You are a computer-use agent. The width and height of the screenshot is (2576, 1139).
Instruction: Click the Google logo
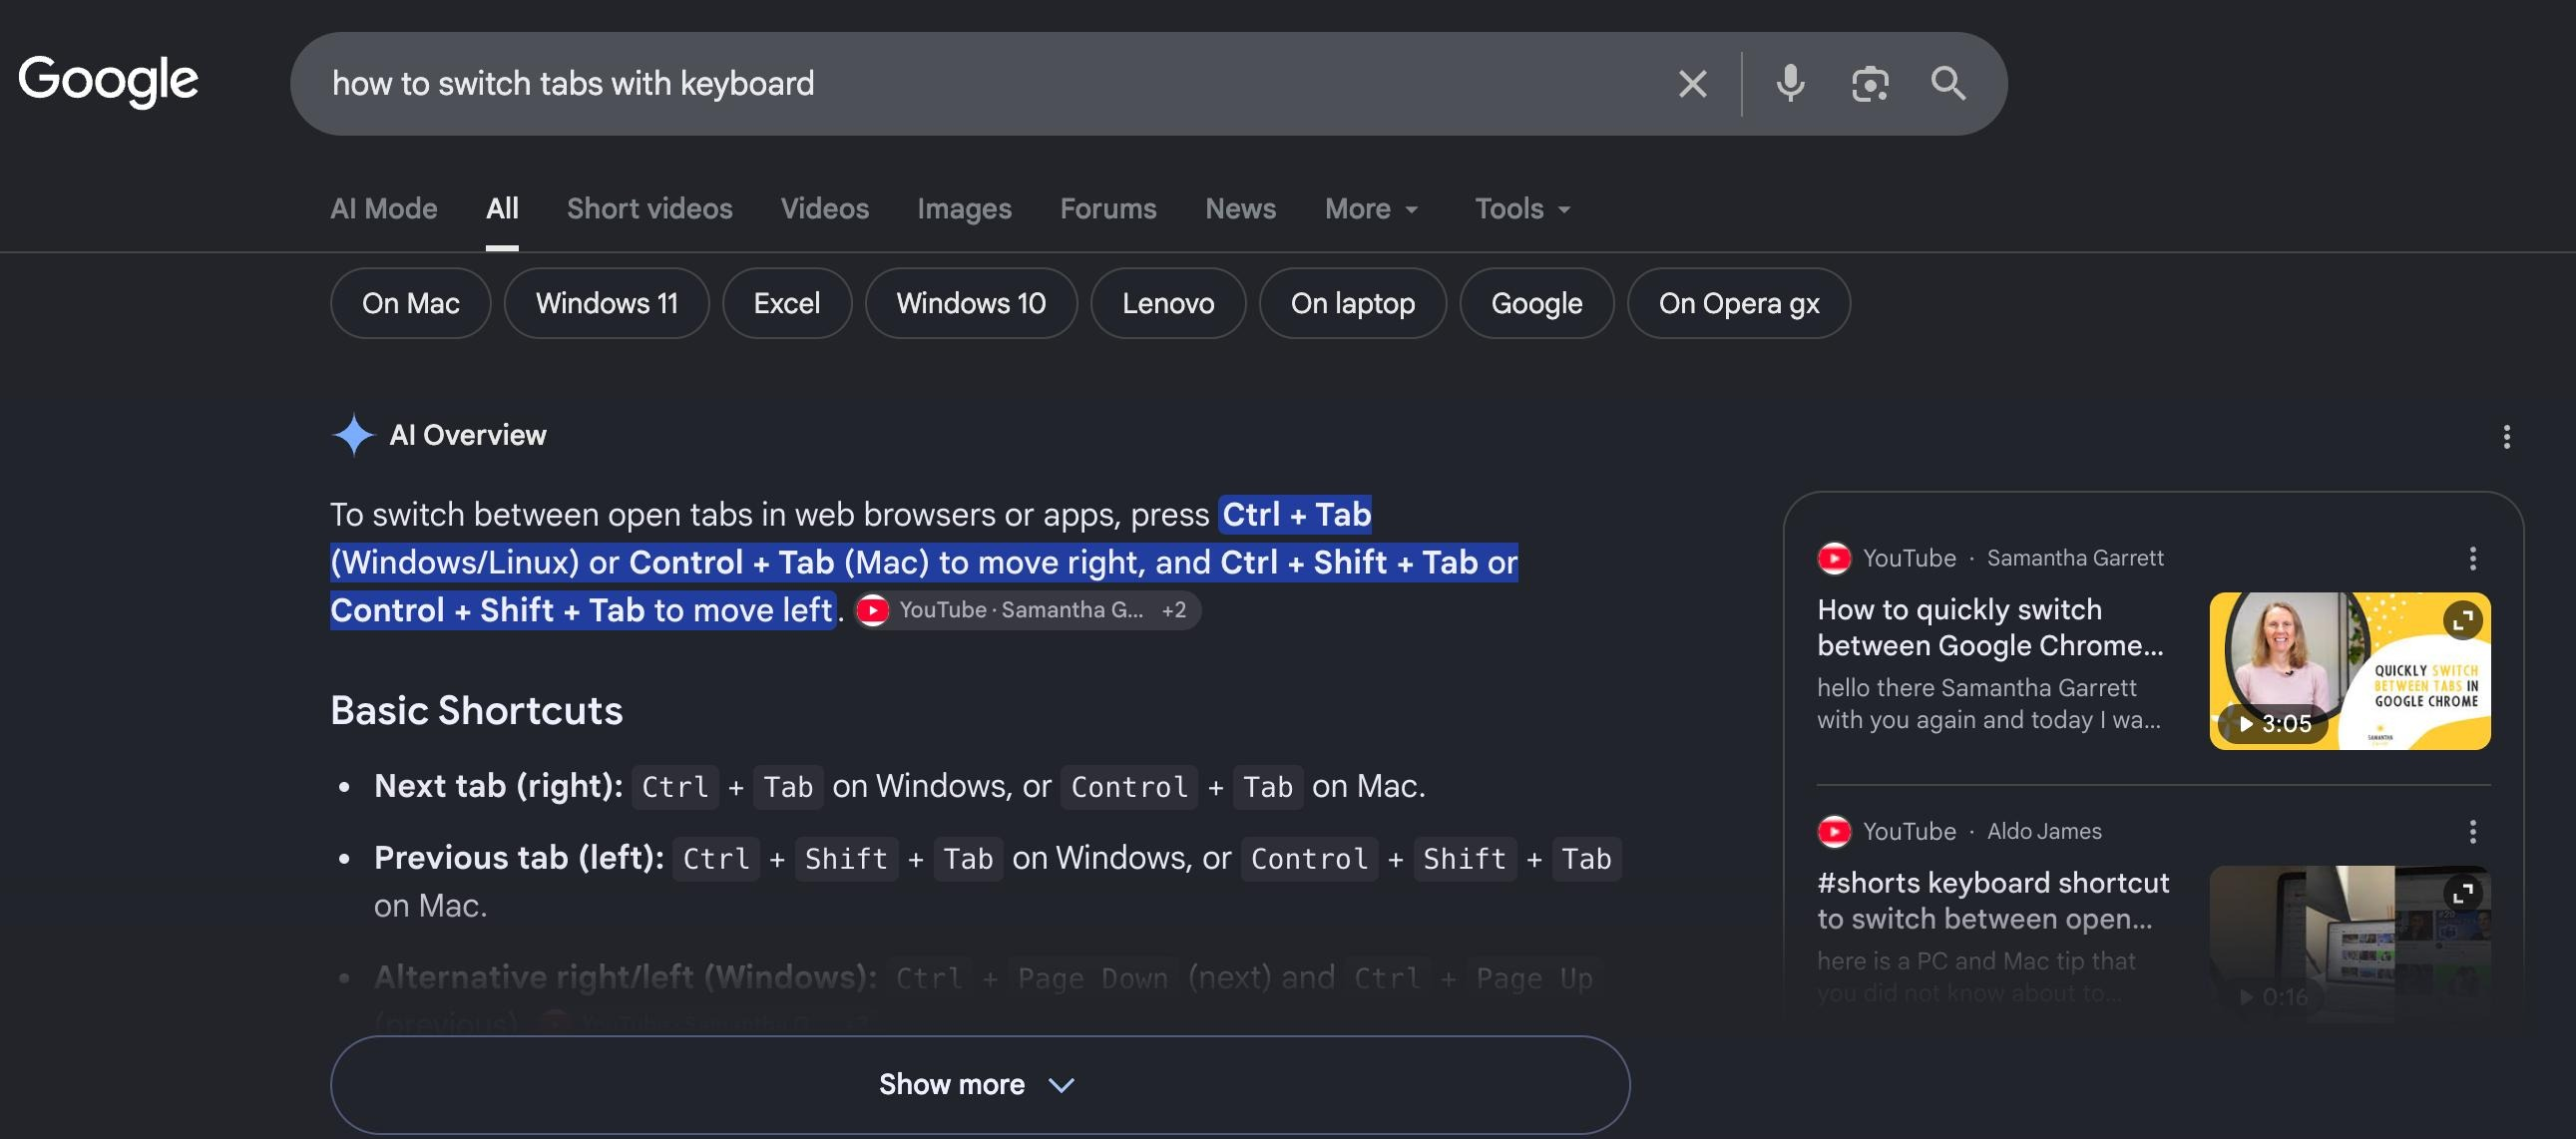pyautogui.click(x=108, y=81)
